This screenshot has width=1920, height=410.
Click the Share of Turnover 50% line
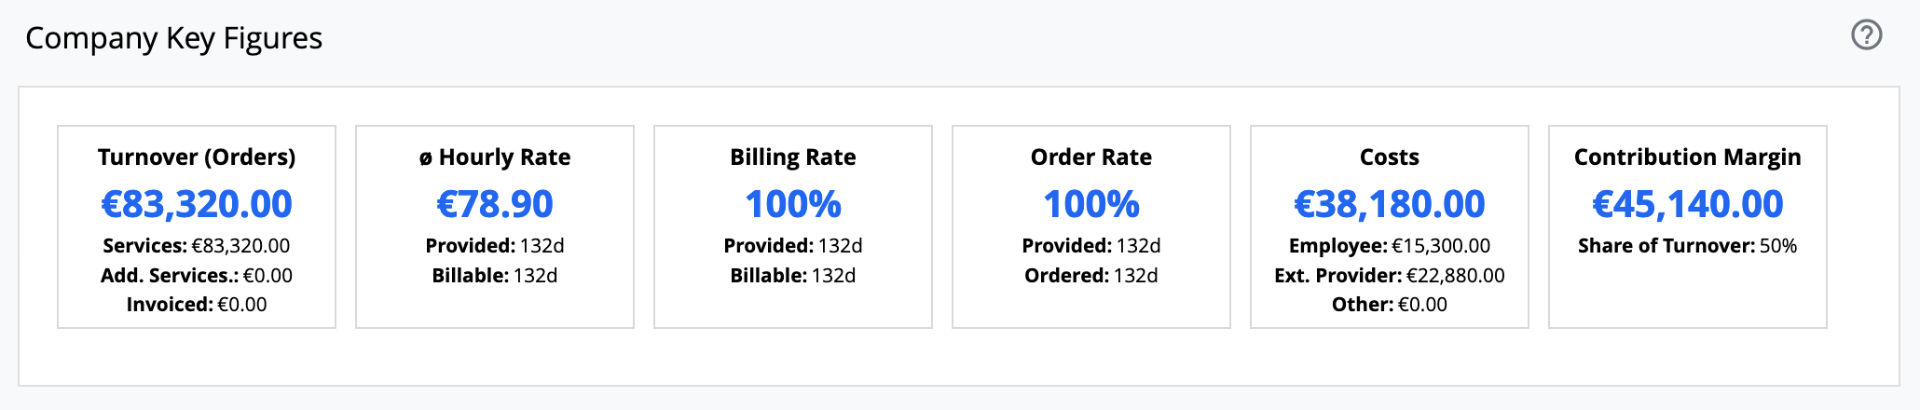pyautogui.click(x=1687, y=246)
